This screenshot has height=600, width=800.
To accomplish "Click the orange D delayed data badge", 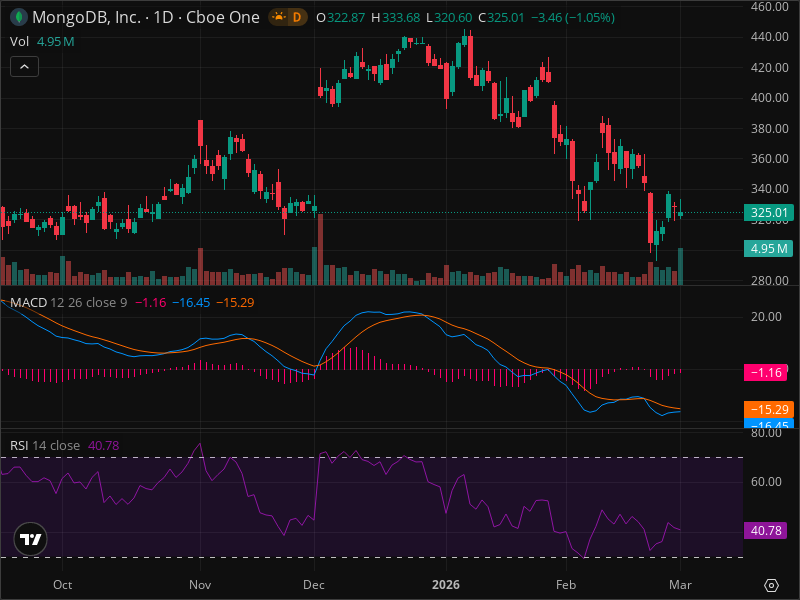I will pos(296,17).
